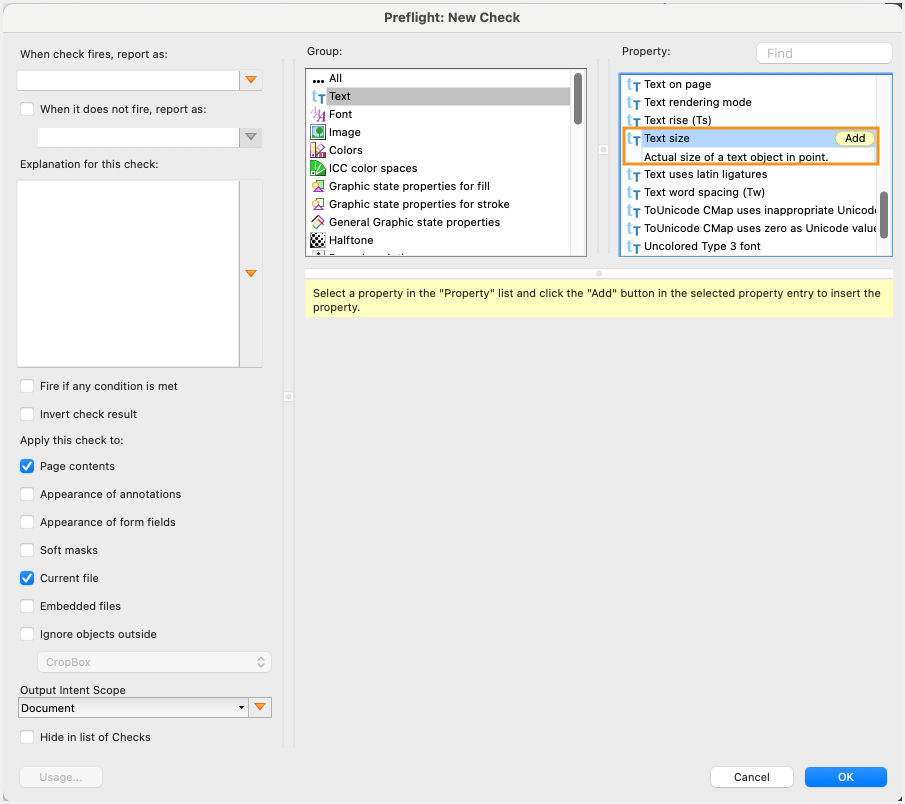The image size is (905, 804).
Task: Check Hide in list of Checks
Action: [x=27, y=737]
